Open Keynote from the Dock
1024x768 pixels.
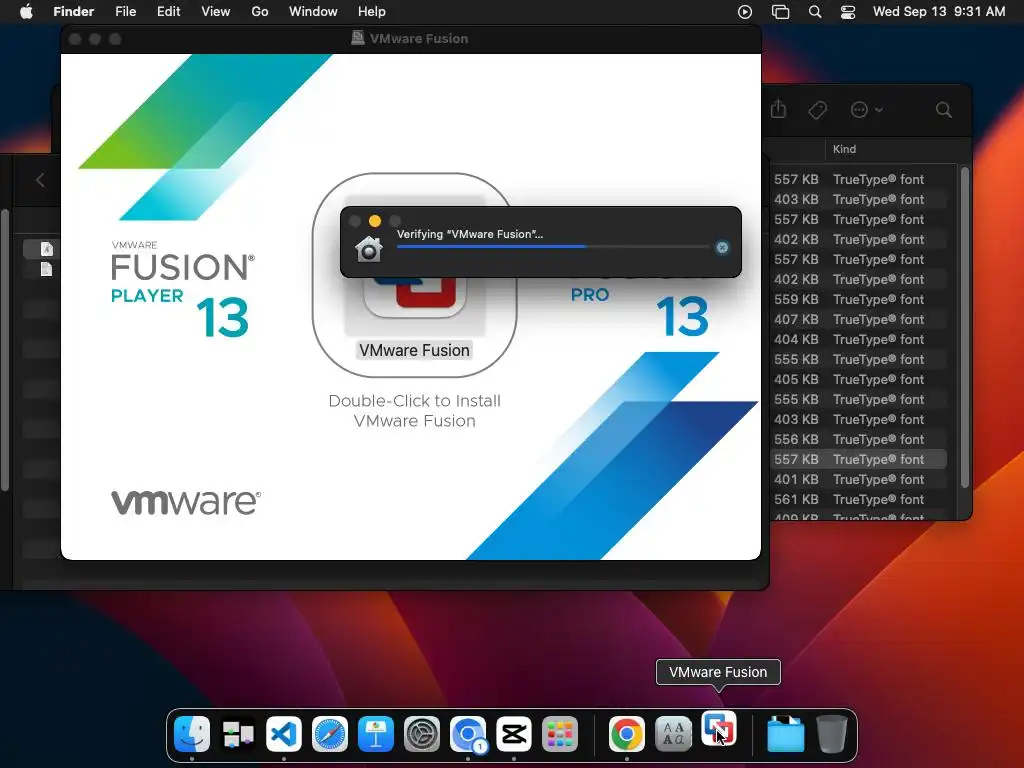(x=376, y=734)
